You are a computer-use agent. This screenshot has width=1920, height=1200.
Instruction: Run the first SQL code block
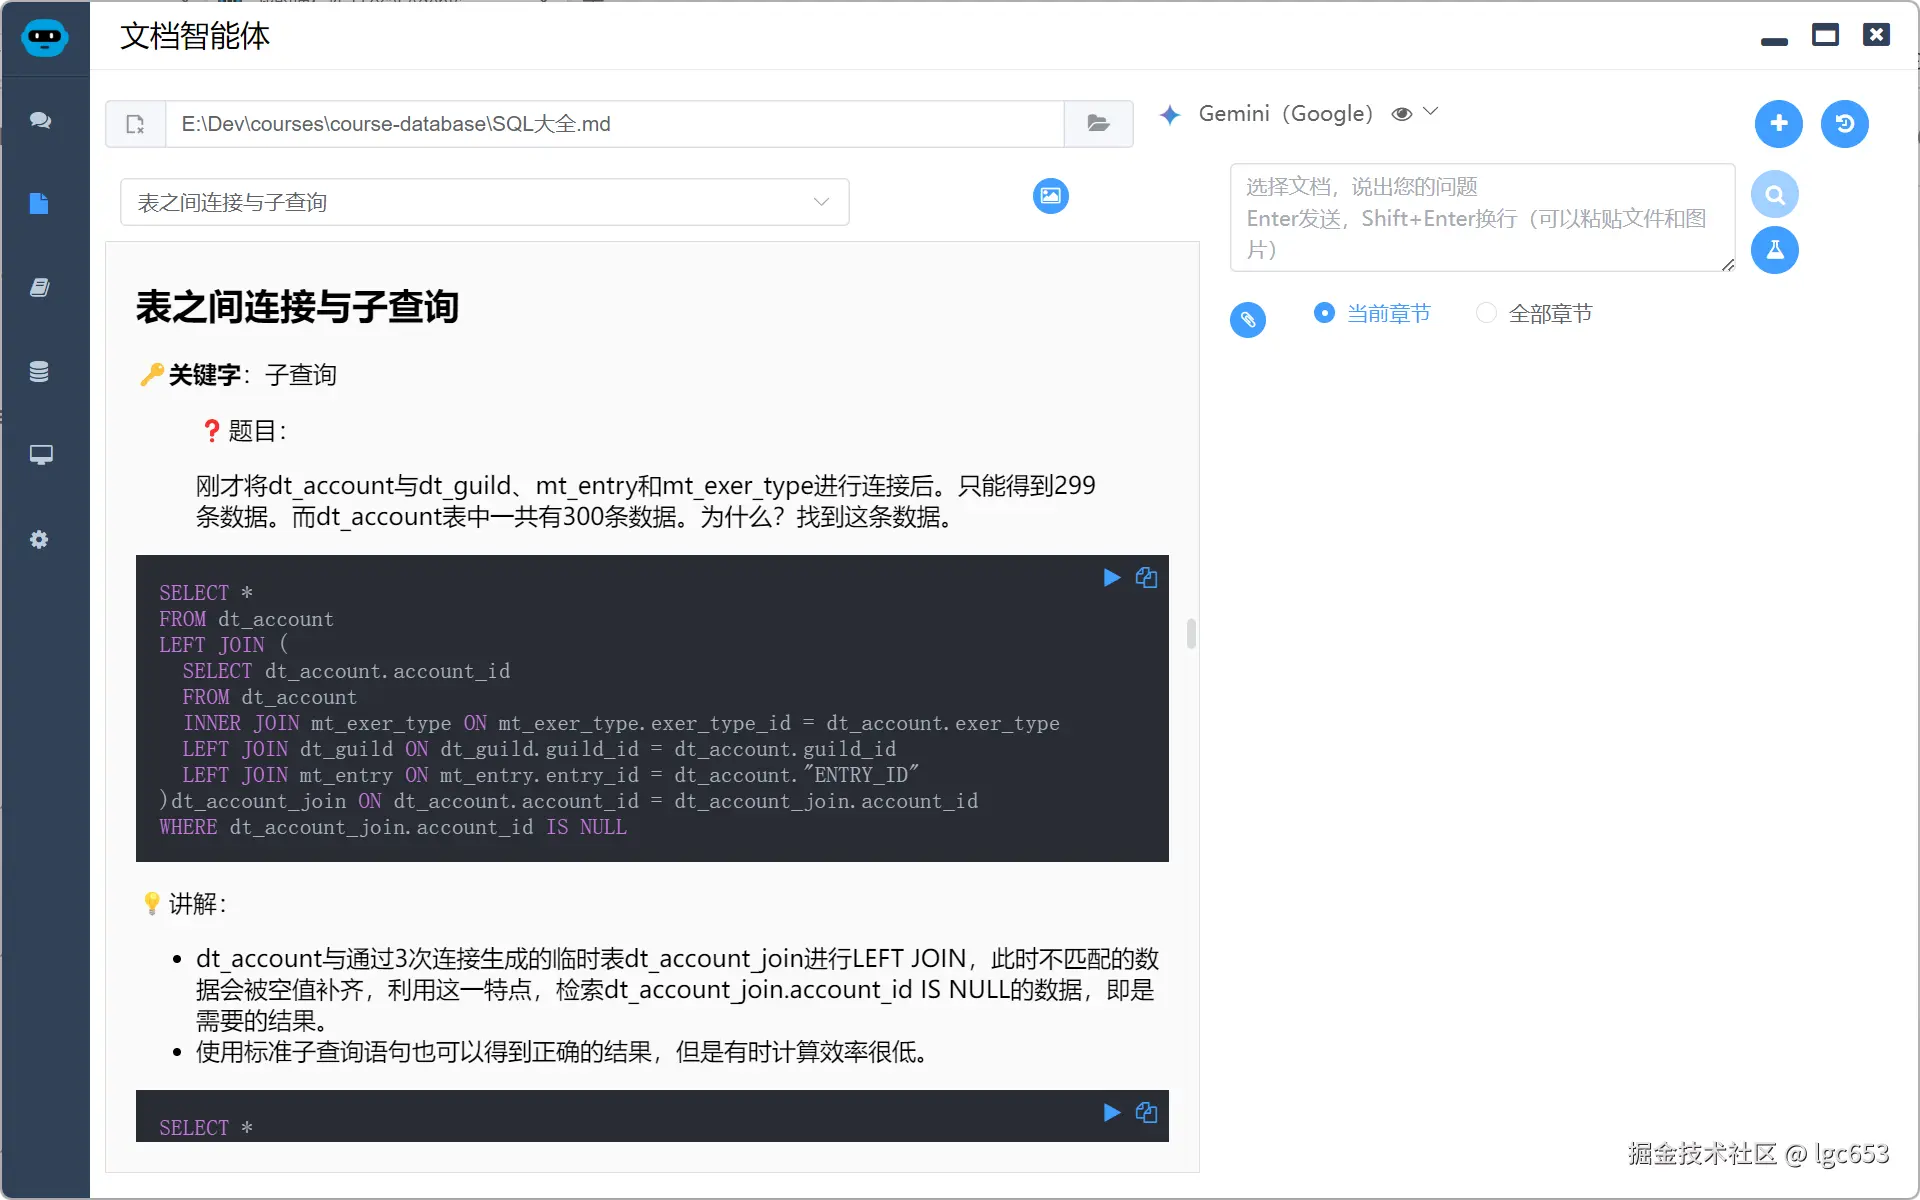(1111, 578)
